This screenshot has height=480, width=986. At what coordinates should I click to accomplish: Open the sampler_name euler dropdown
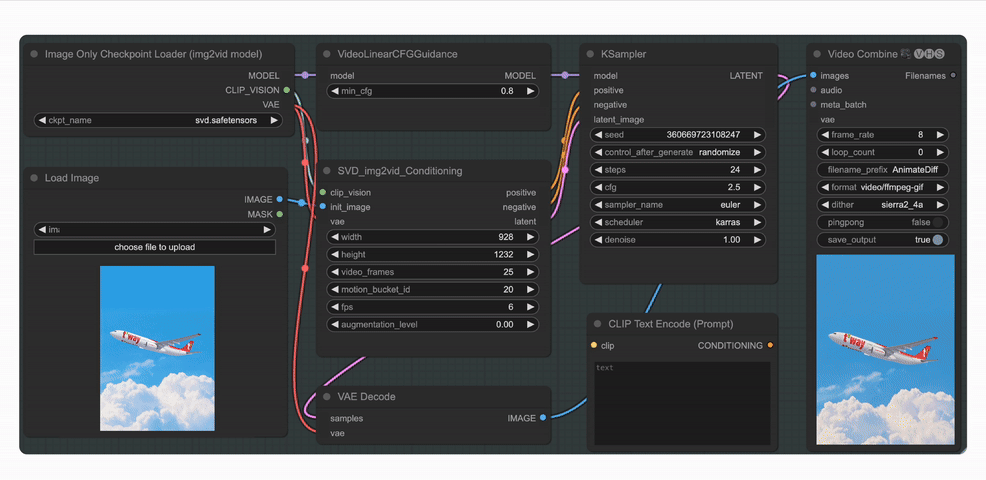[x=677, y=204]
